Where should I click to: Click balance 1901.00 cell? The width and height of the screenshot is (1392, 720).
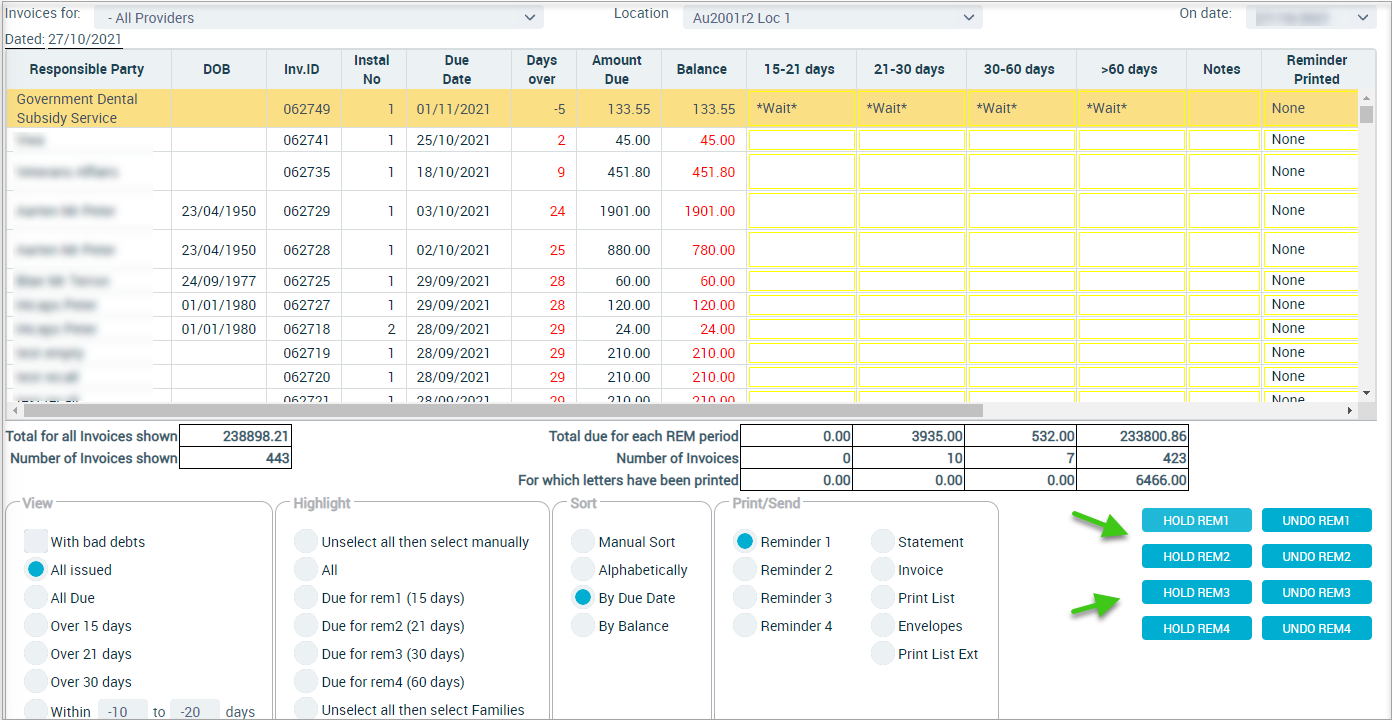coord(703,211)
